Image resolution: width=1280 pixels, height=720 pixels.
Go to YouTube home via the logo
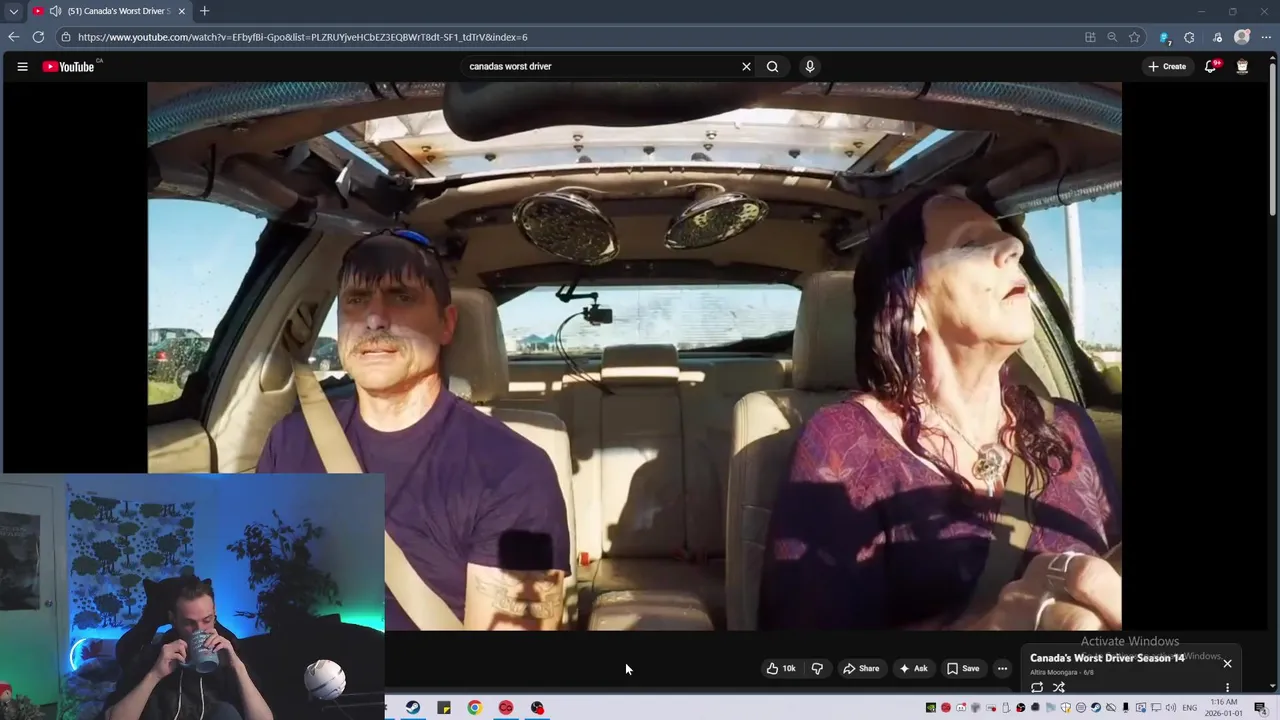[x=68, y=67]
